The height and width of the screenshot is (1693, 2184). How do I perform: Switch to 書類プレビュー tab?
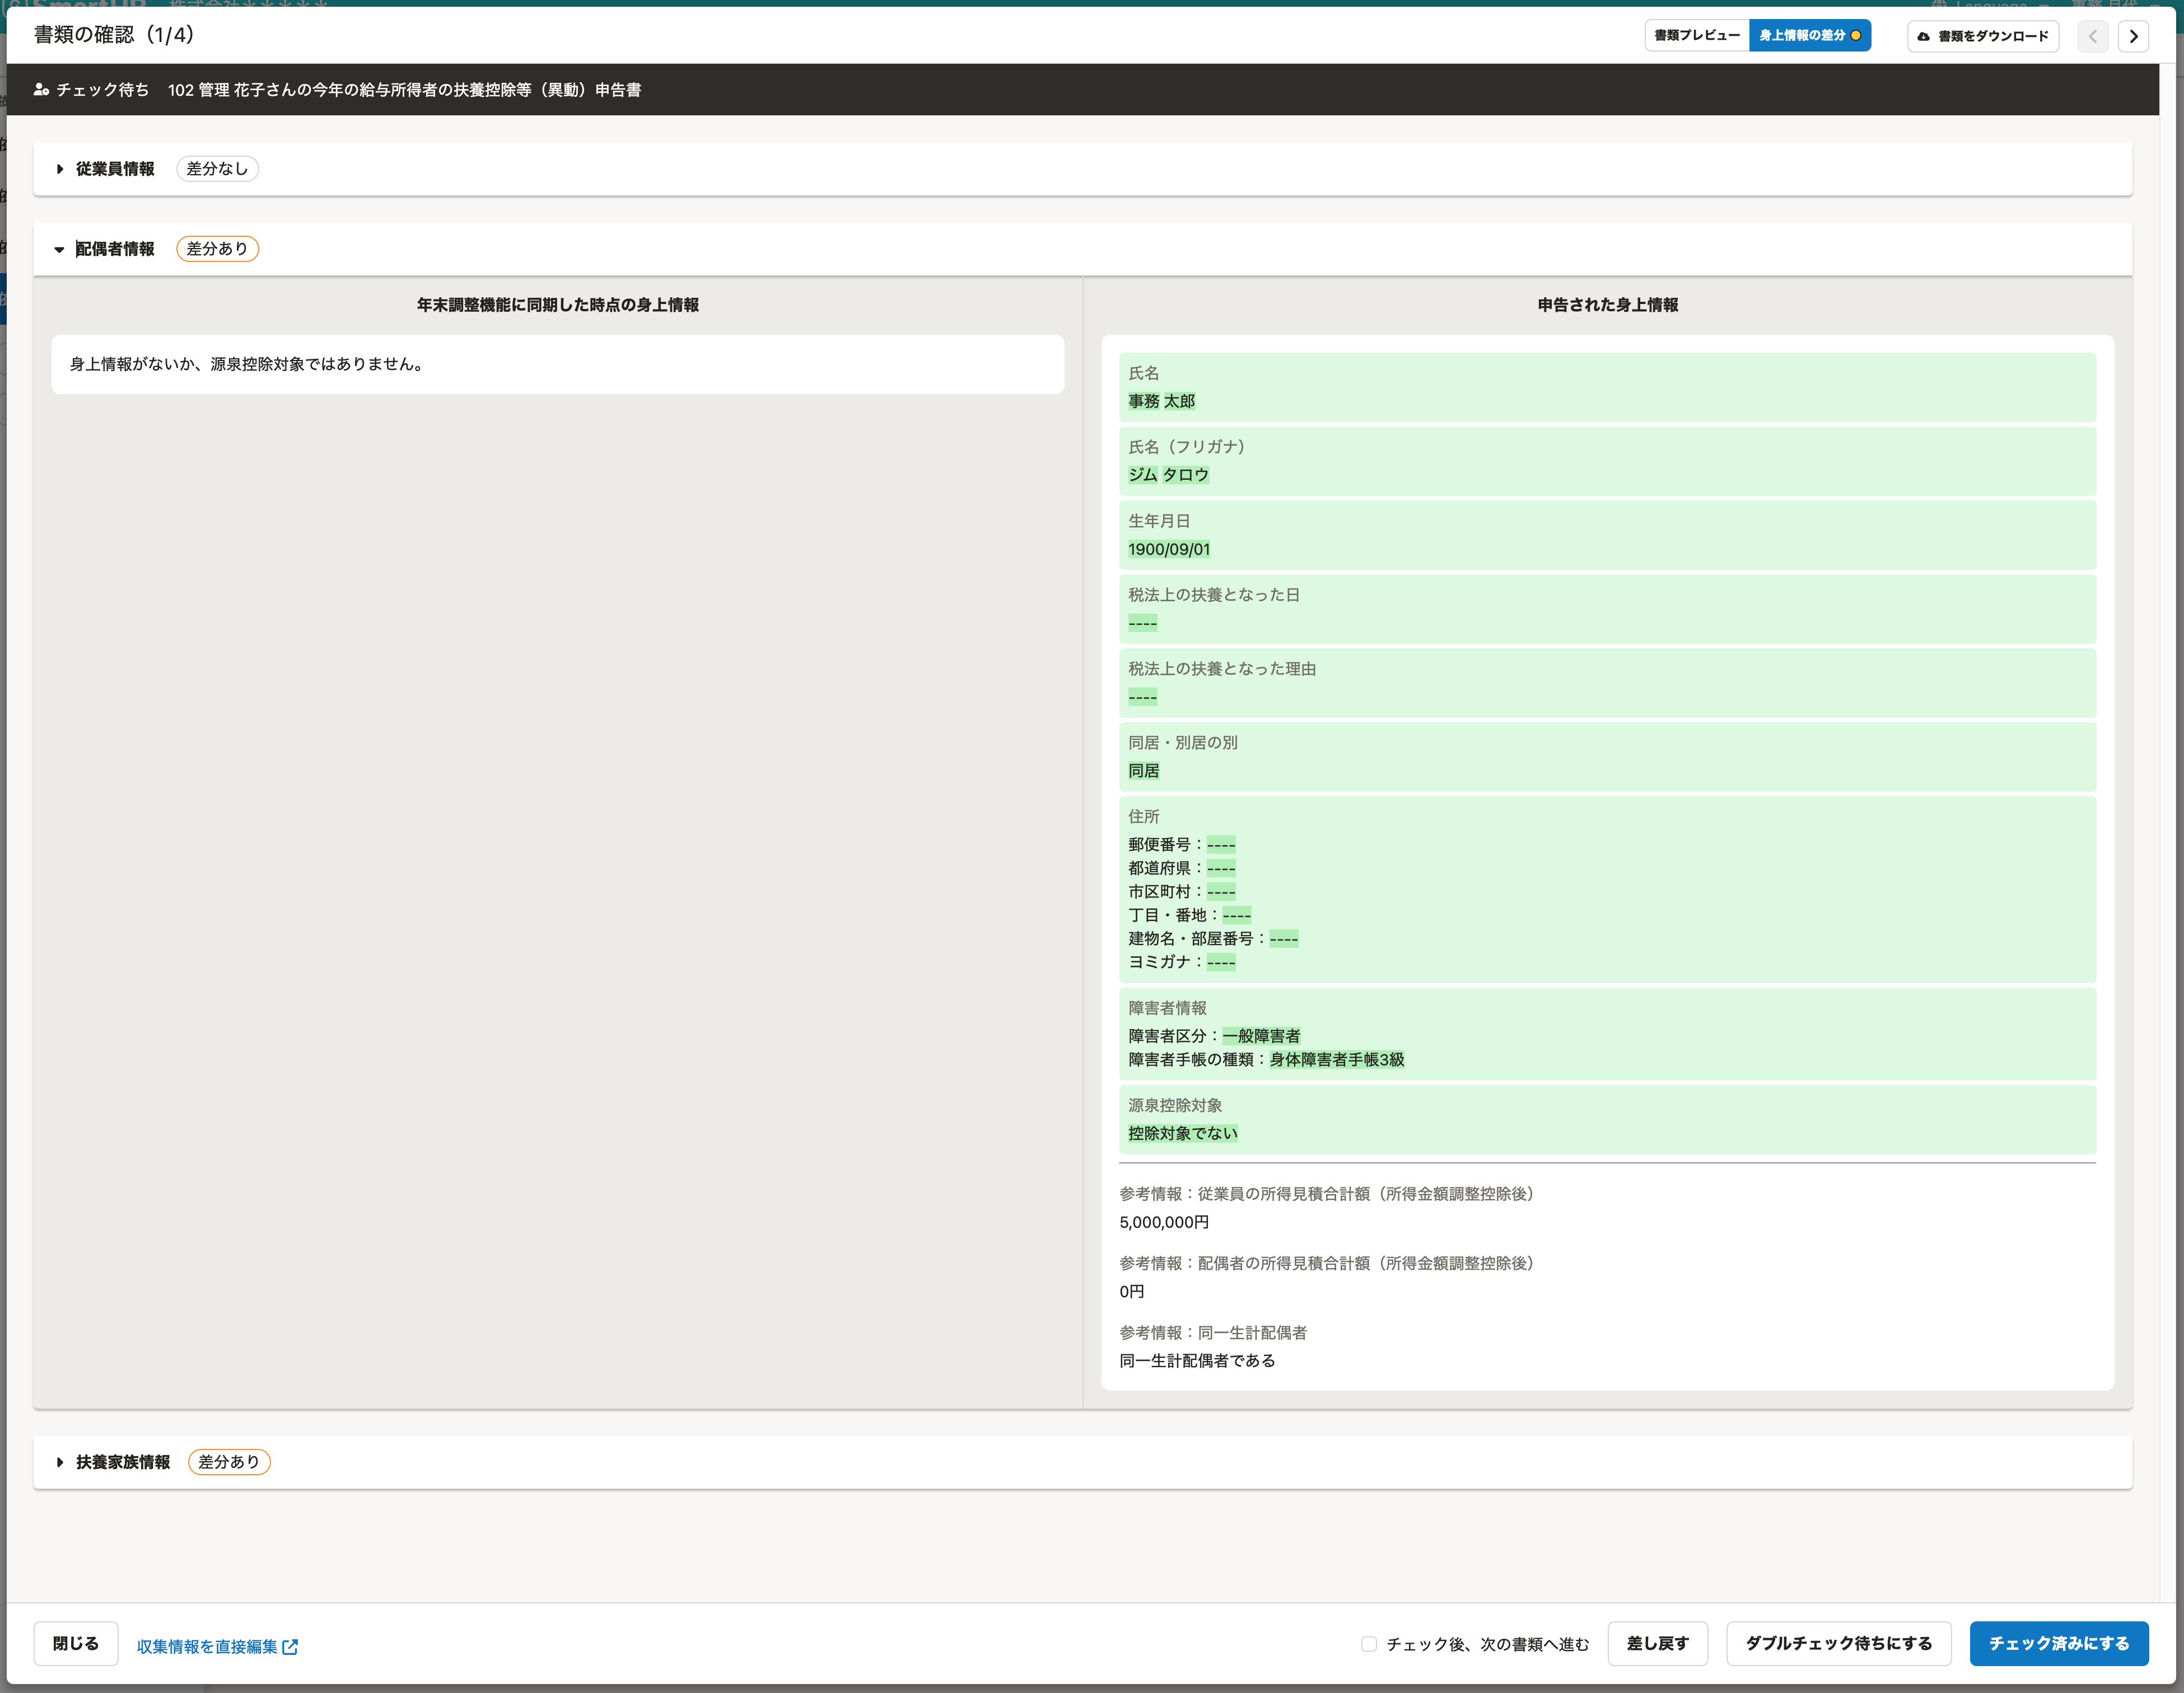pos(1697,36)
